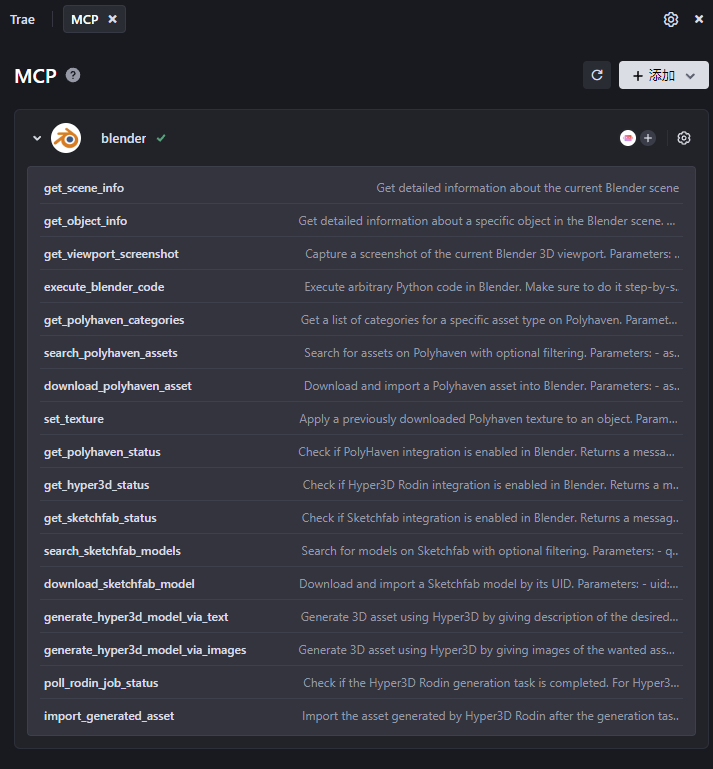Open the panel settings gear at top
Image resolution: width=713 pixels, height=769 pixels.
tap(671, 20)
